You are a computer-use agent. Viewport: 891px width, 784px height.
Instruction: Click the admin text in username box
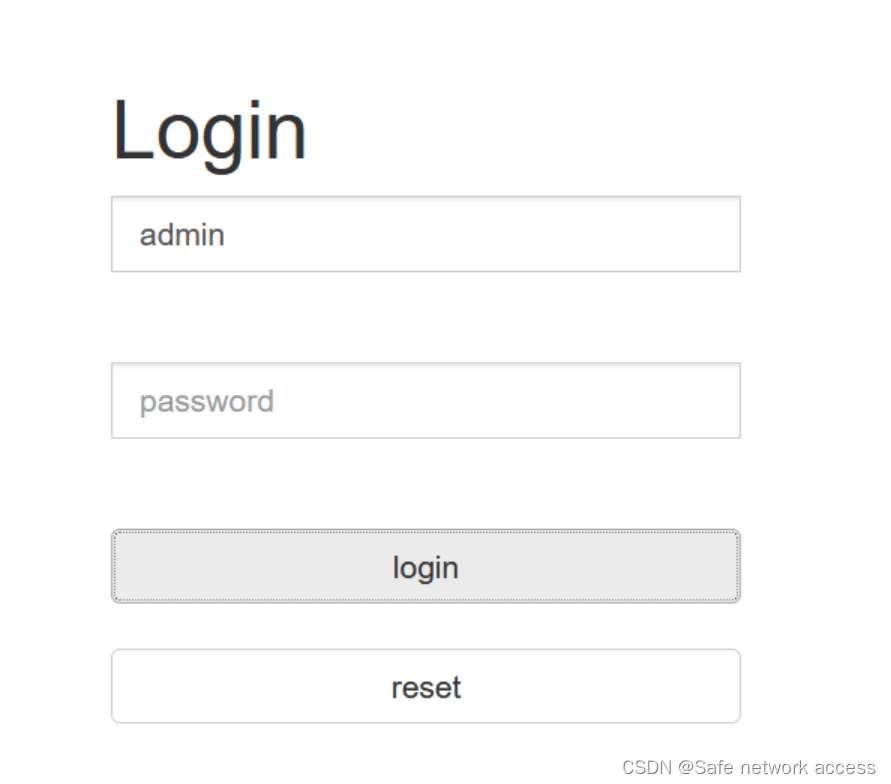[181, 234]
